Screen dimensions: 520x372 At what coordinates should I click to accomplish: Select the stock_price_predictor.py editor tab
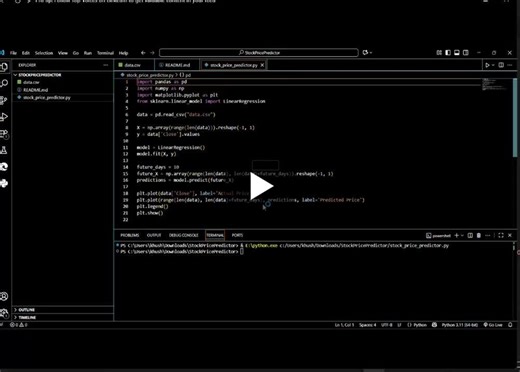click(x=234, y=65)
